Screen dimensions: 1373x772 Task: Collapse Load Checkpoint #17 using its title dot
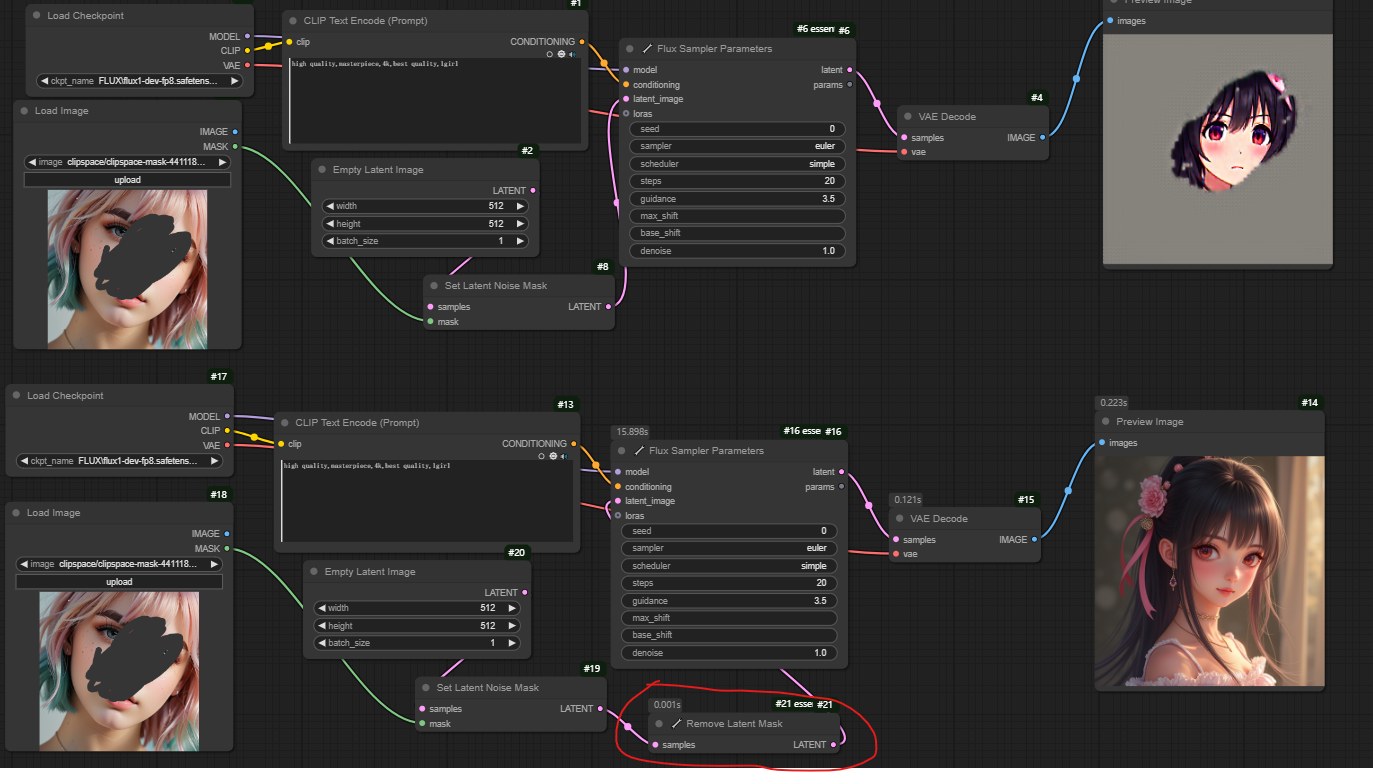click(17, 396)
